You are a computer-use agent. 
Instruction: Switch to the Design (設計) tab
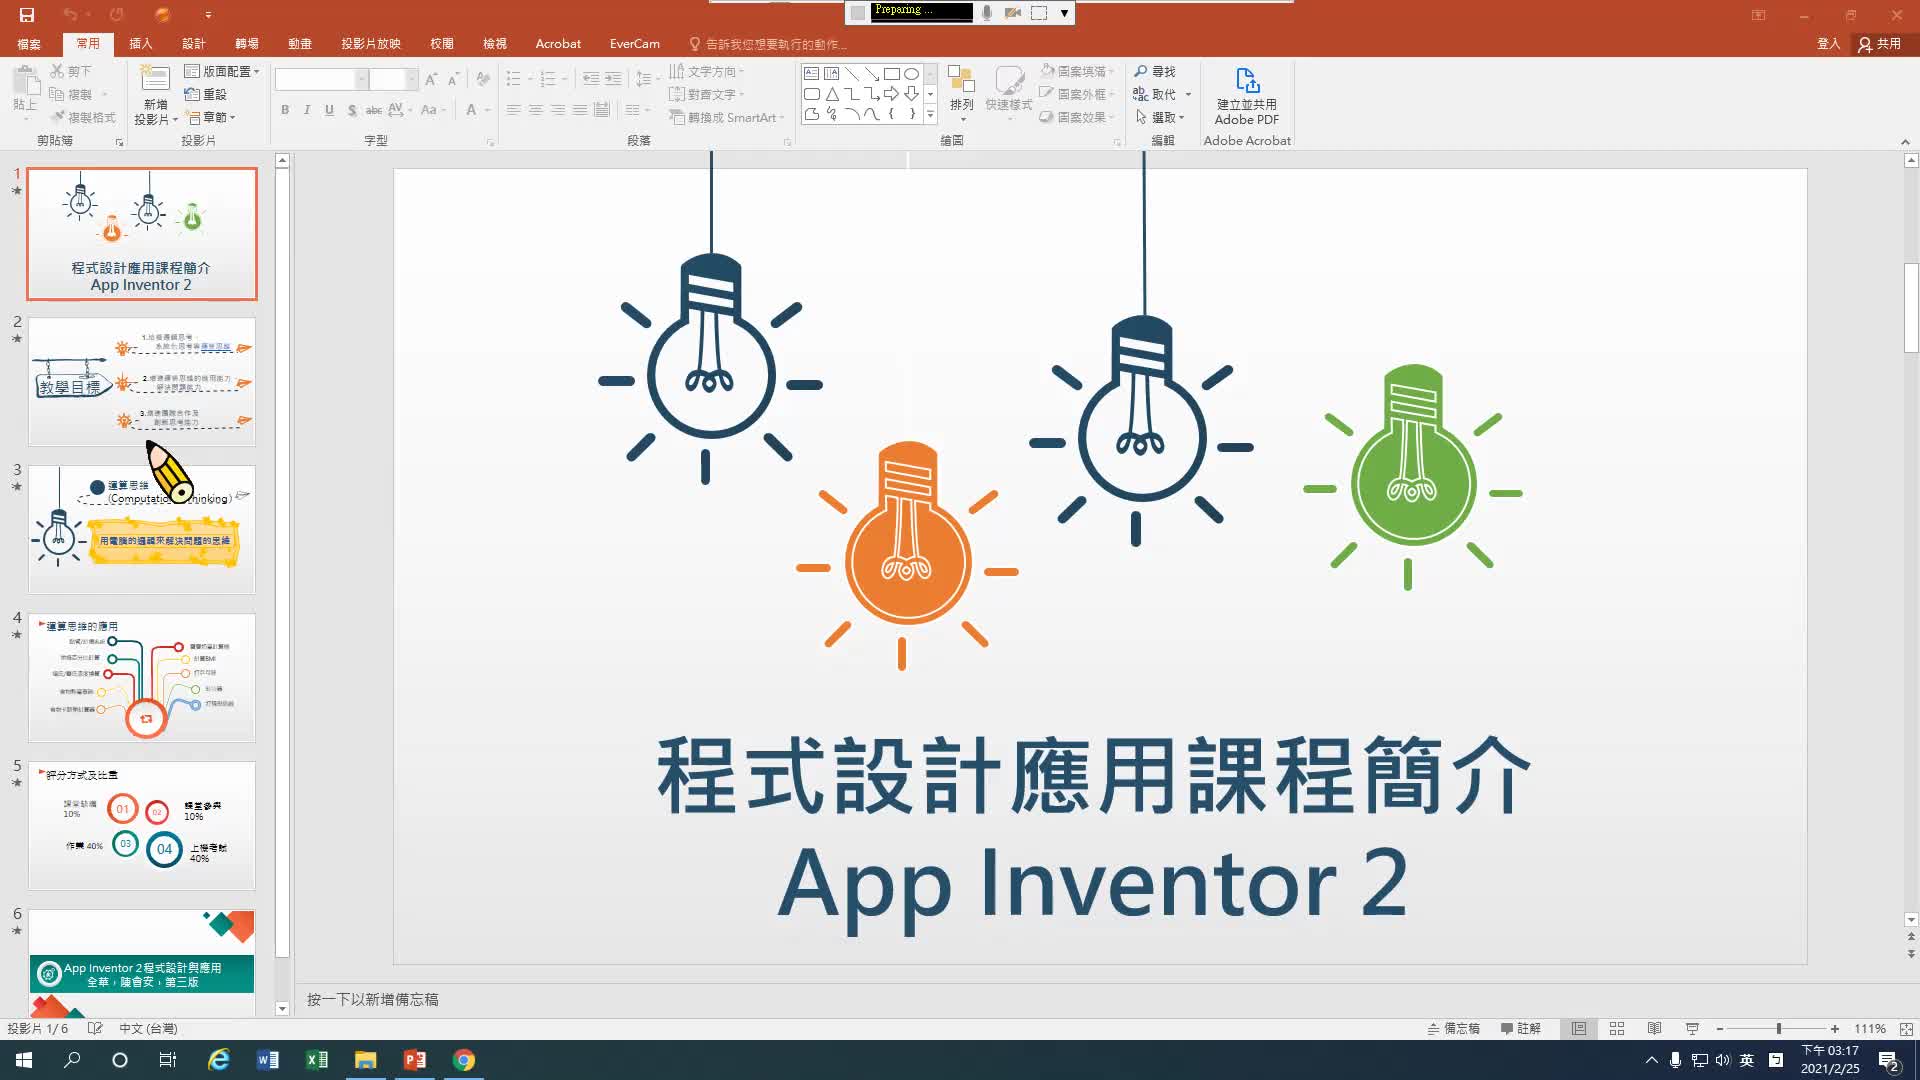pos(194,44)
